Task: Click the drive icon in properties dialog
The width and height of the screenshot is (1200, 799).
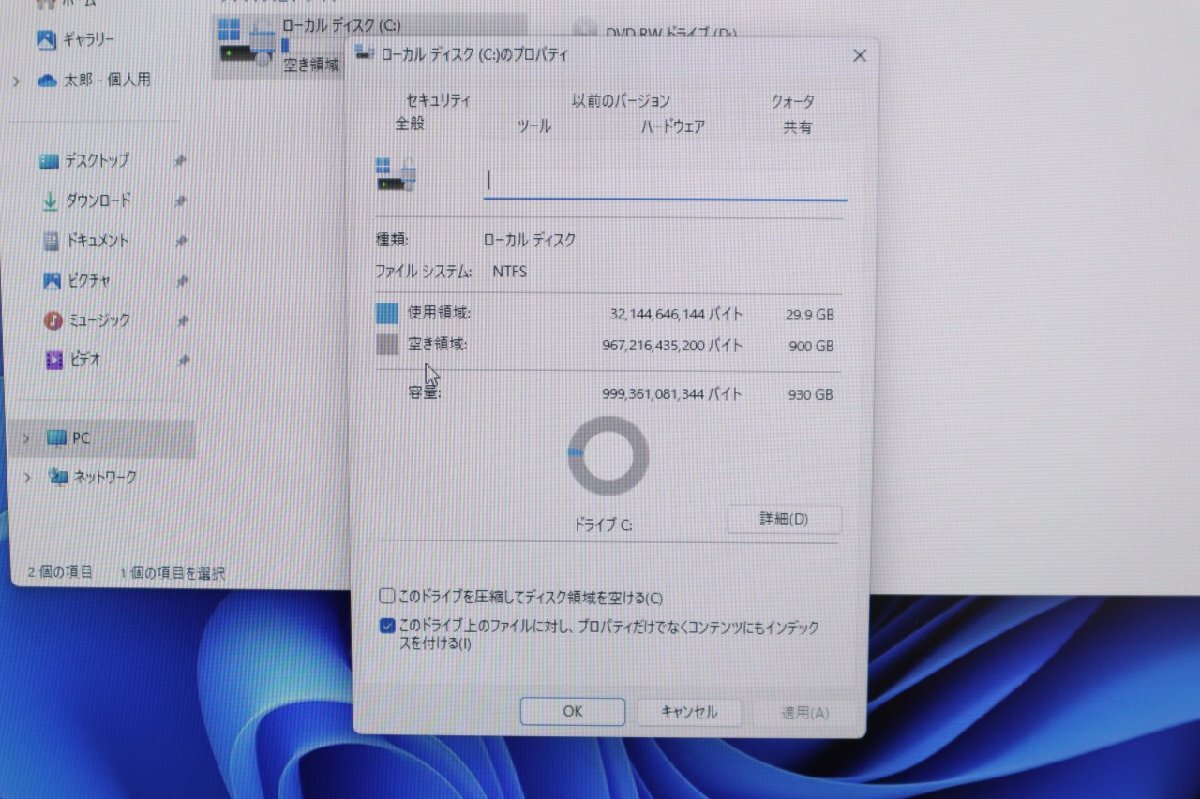Action: [396, 174]
